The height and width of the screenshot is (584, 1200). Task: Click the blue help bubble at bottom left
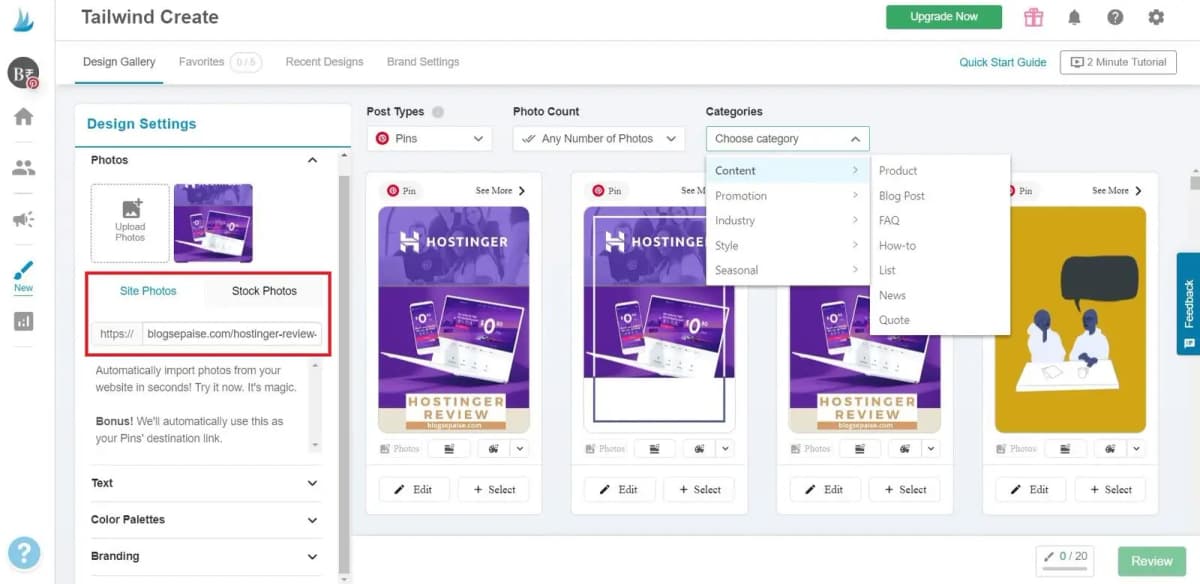click(x=24, y=553)
